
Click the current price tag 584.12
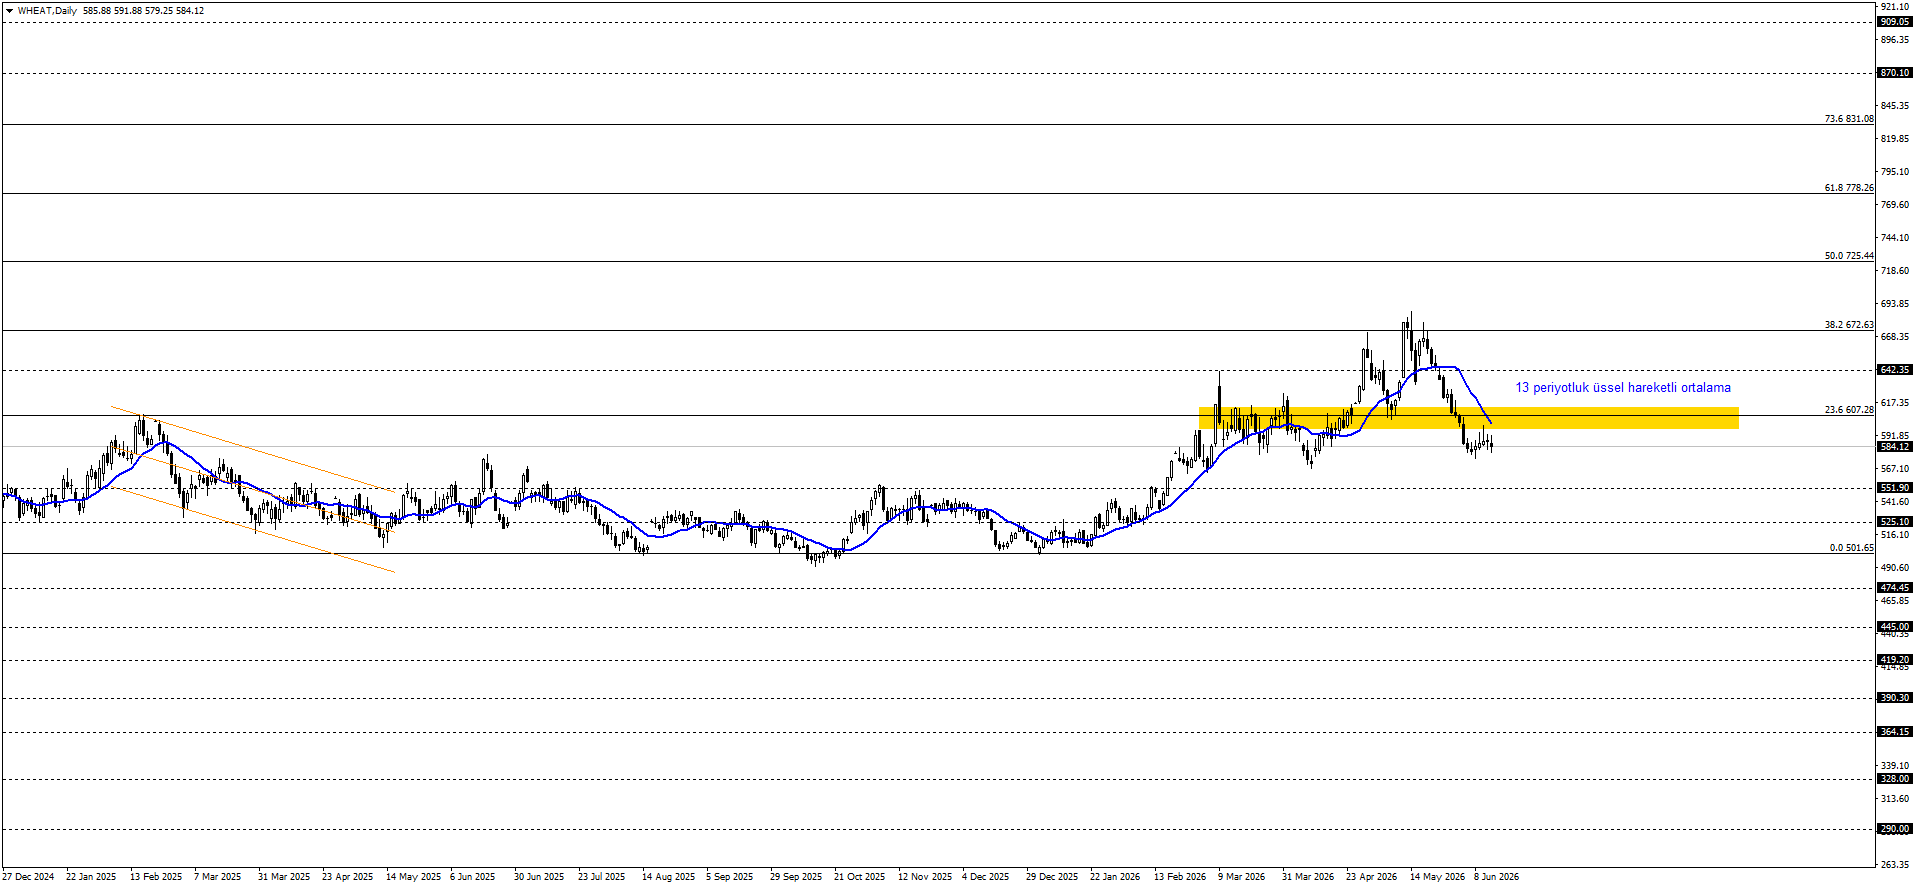click(1895, 447)
